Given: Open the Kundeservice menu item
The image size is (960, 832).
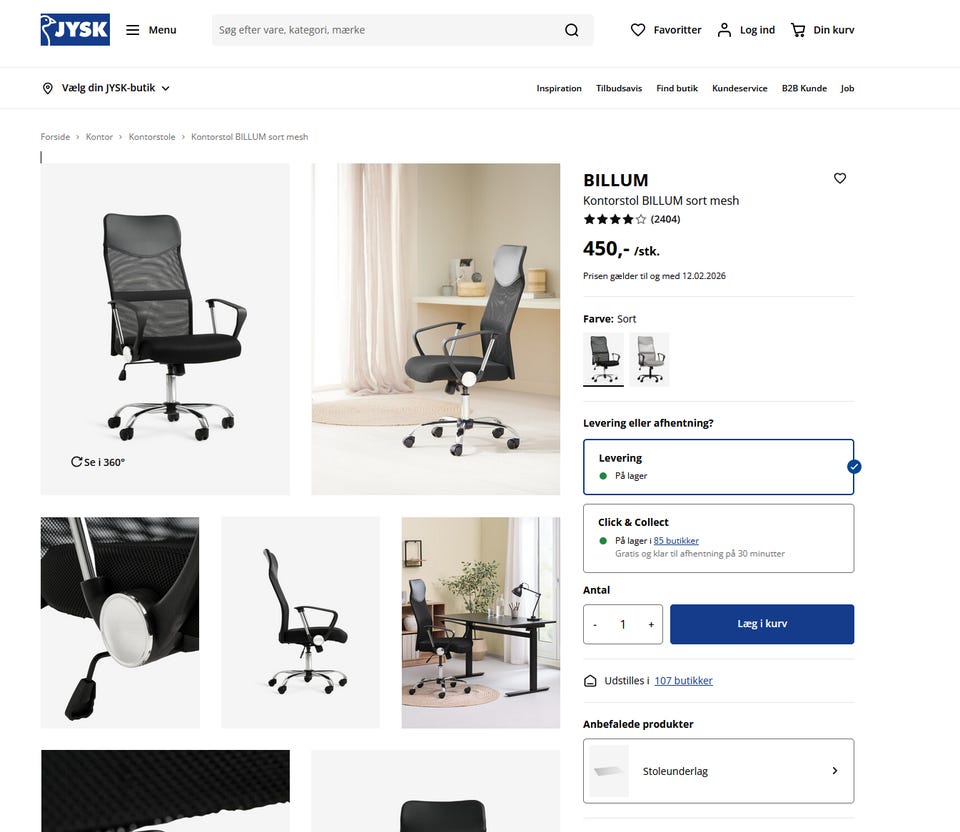Looking at the screenshot, I should [740, 88].
